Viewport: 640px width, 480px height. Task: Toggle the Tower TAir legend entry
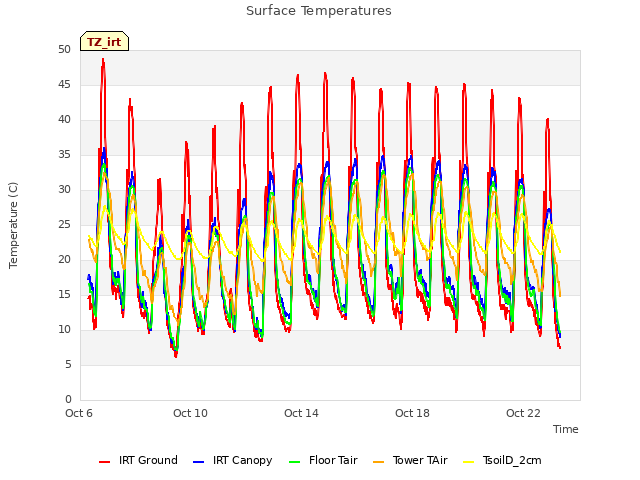tap(410, 460)
